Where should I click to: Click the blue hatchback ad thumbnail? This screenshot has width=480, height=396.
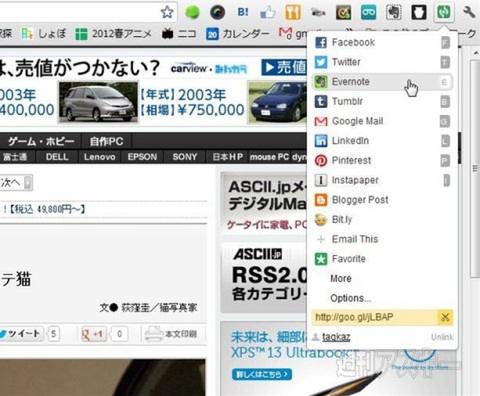pos(277,102)
